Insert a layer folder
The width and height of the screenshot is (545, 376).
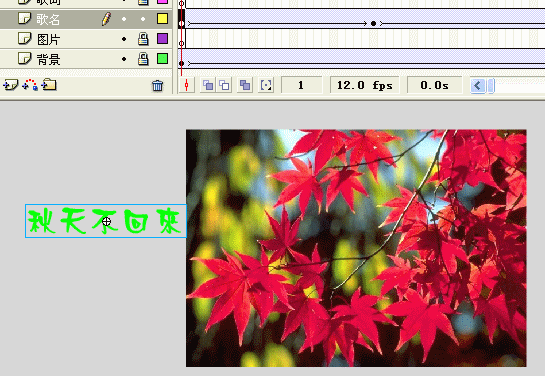point(49,85)
